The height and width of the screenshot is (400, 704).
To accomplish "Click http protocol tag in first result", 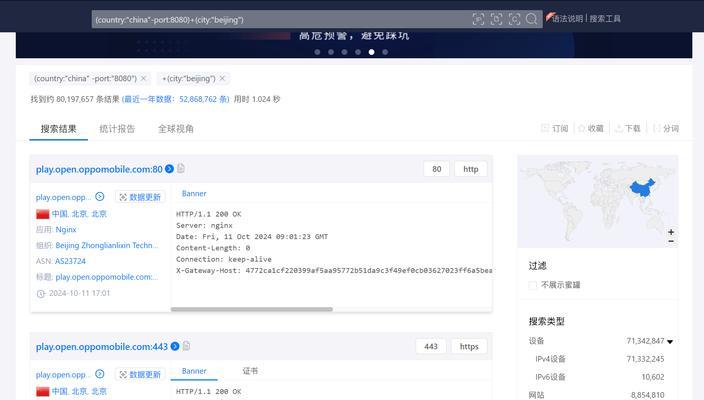I will pos(471,169).
